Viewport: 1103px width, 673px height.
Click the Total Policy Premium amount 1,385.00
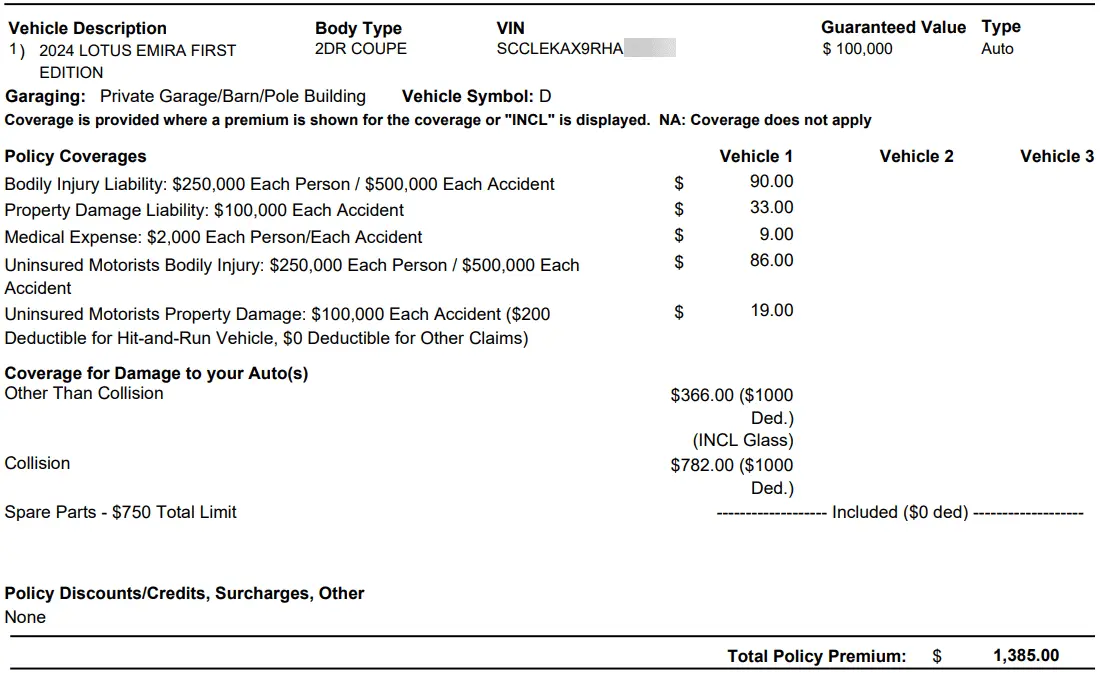[1025, 656]
